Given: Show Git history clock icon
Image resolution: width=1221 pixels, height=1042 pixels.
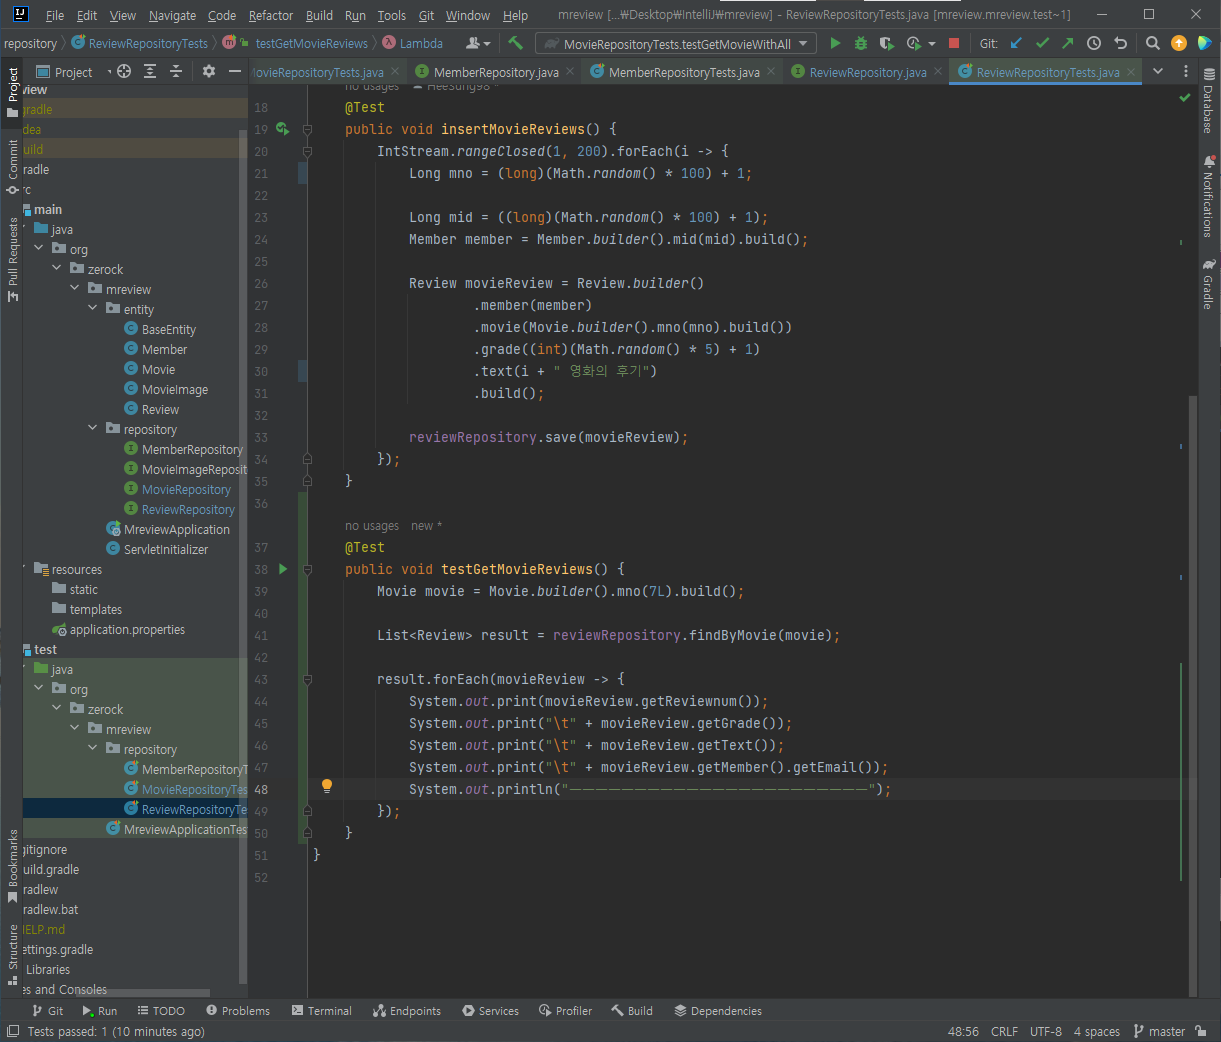Looking at the screenshot, I should (x=1094, y=43).
